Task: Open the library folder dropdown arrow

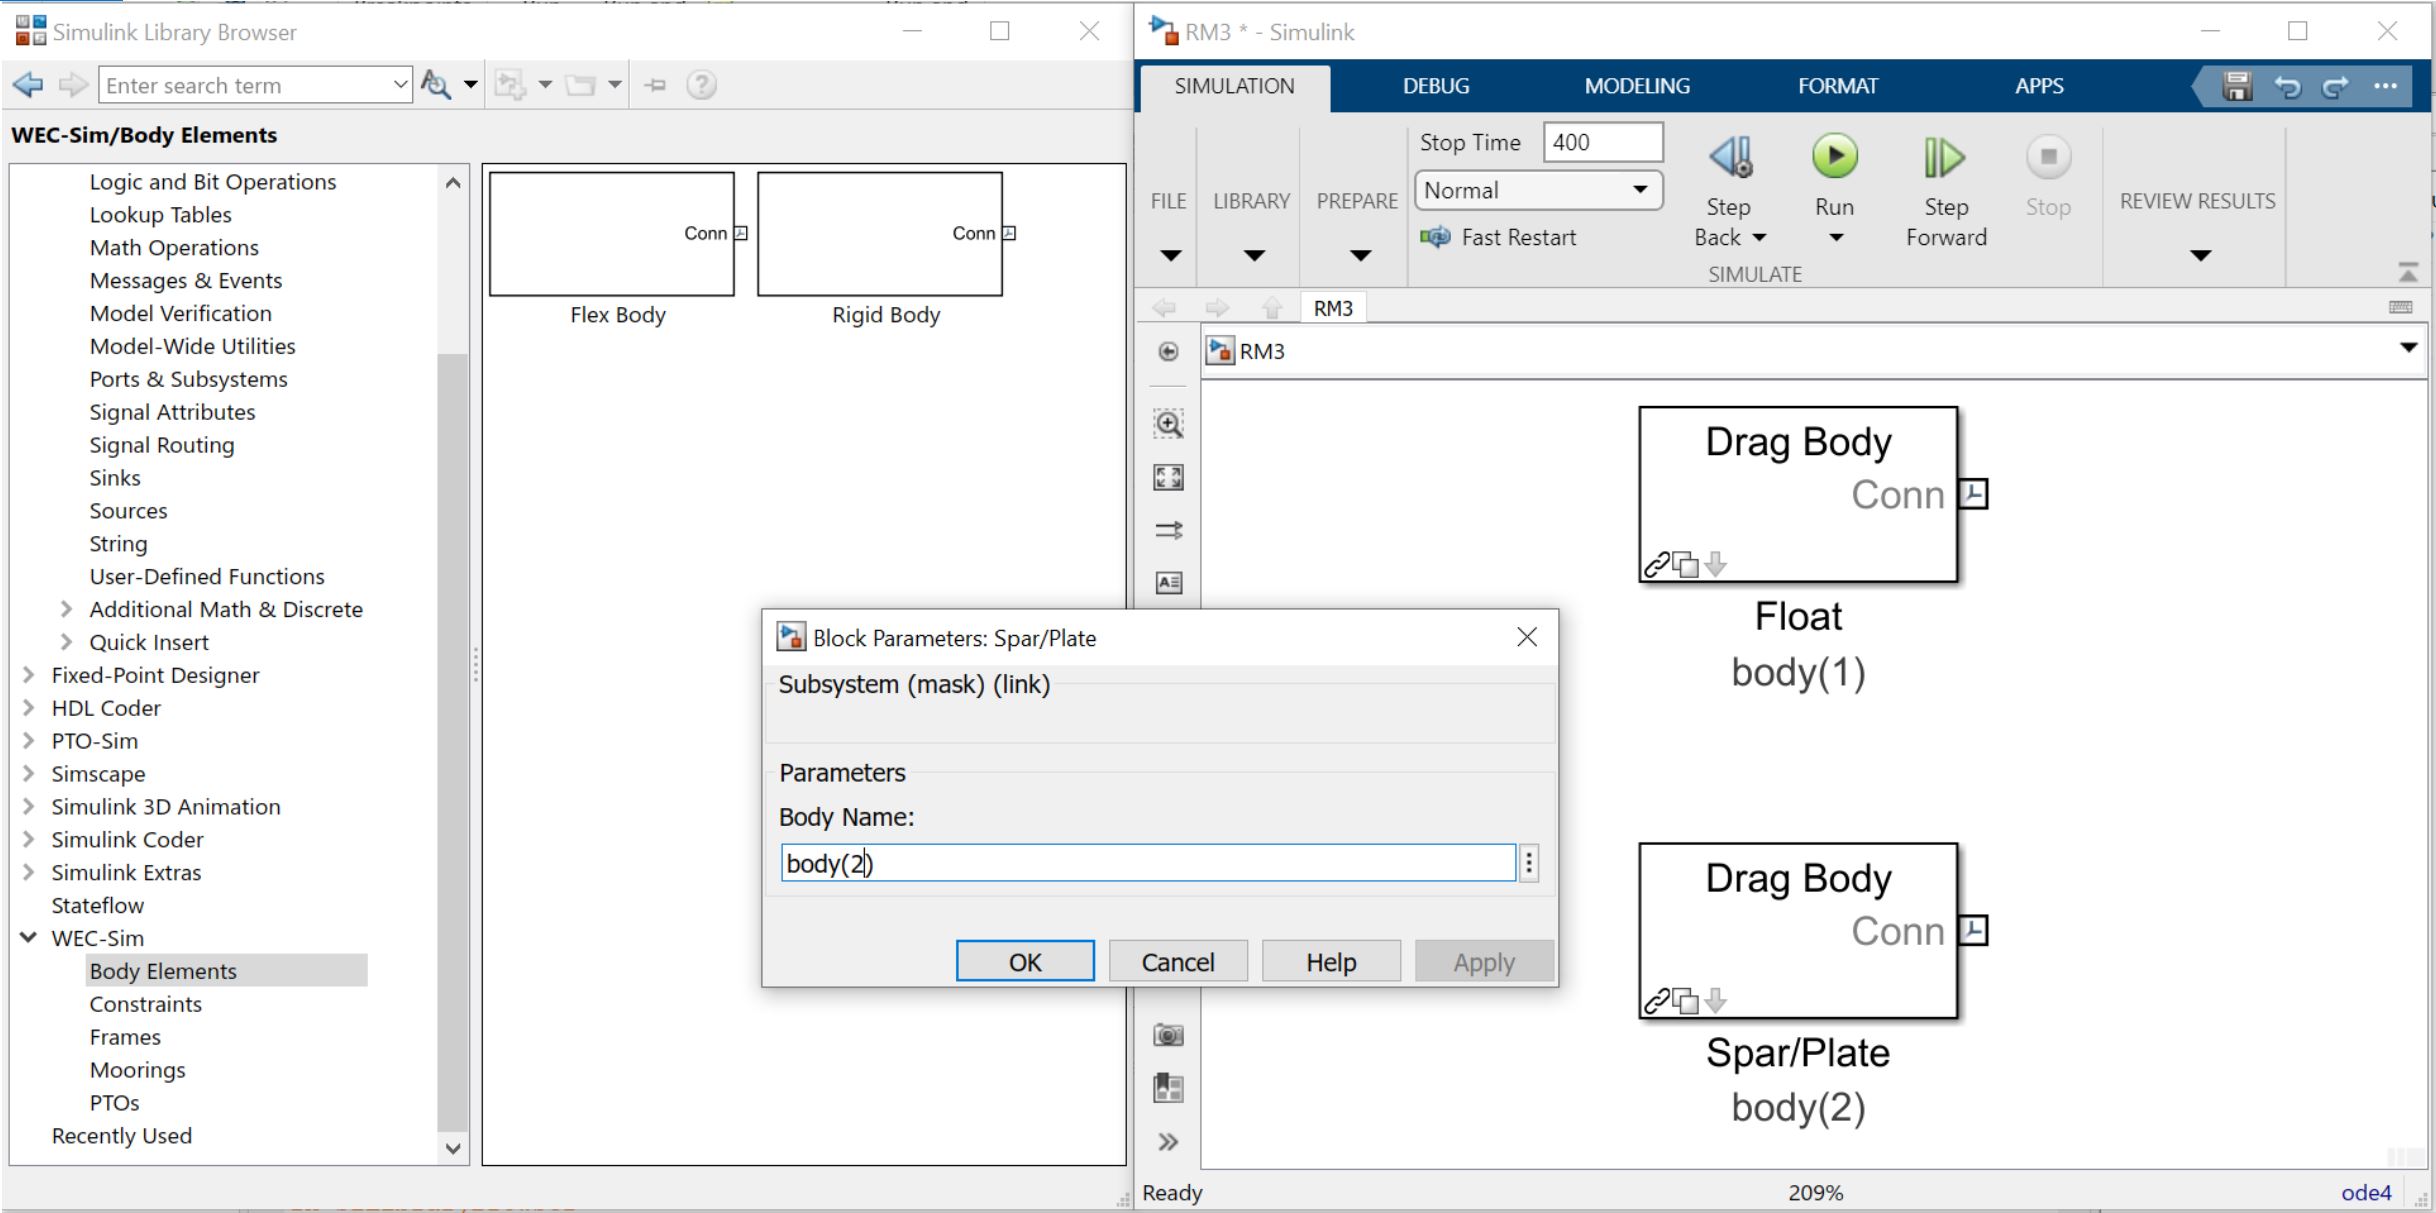Action: click(x=615, y=85)
